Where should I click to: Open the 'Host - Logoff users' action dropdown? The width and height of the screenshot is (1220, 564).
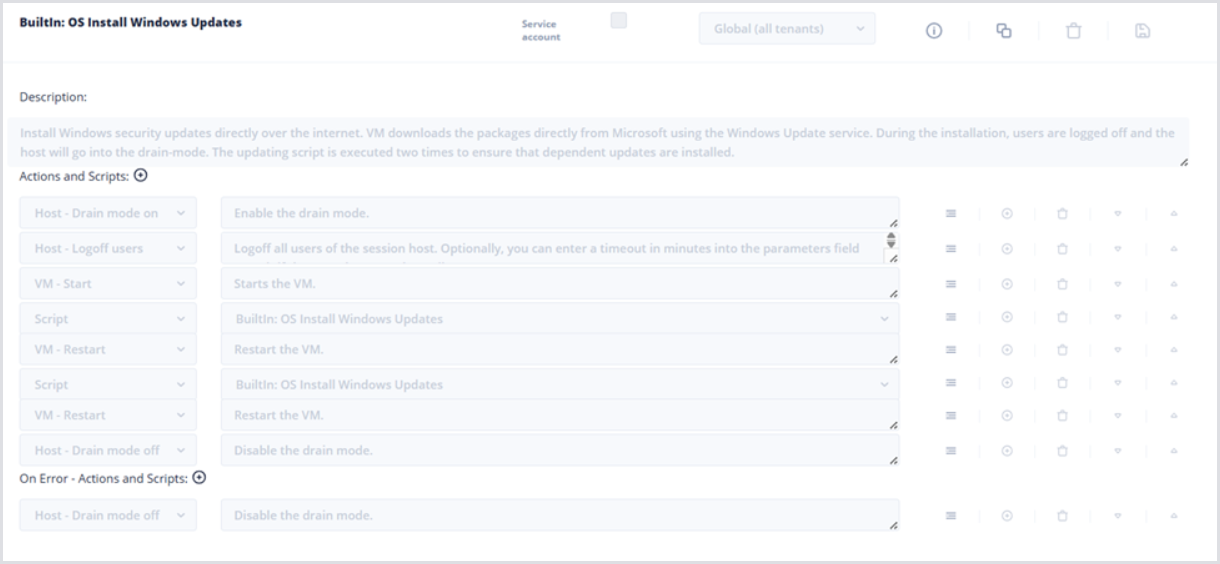coord(108,249)
